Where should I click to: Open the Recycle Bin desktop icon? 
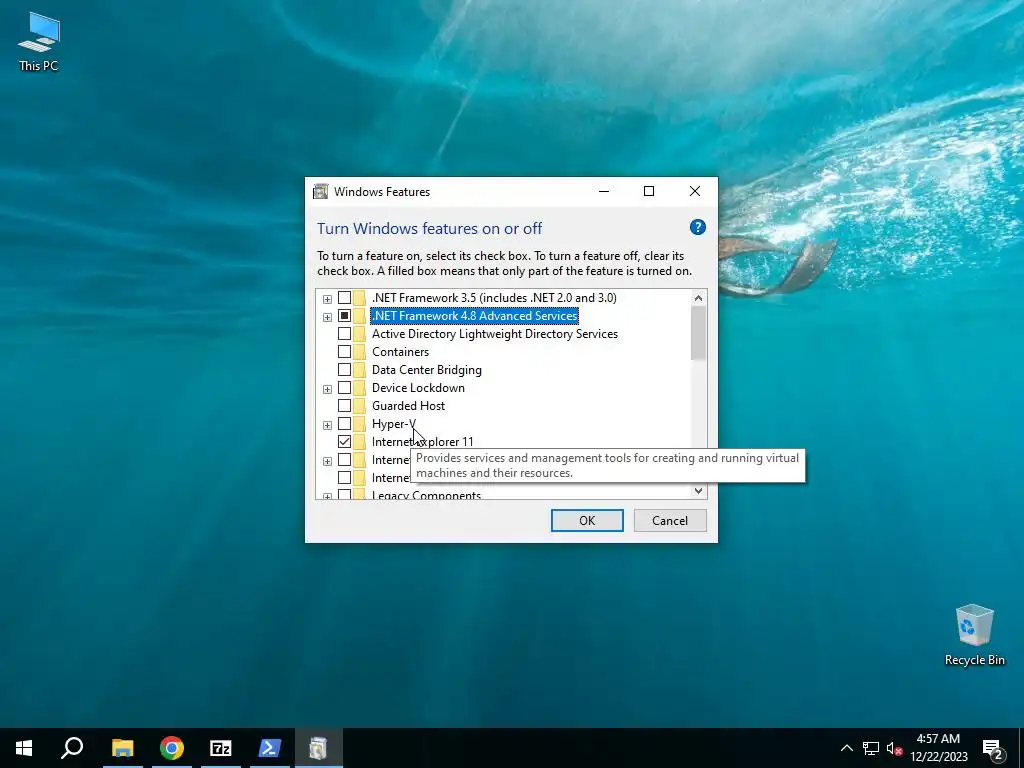pos(974,635)
